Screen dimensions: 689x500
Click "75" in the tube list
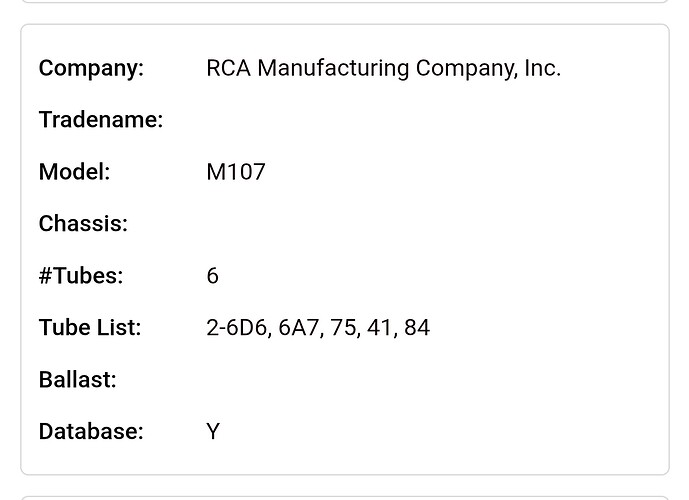(x=345, y=328)
